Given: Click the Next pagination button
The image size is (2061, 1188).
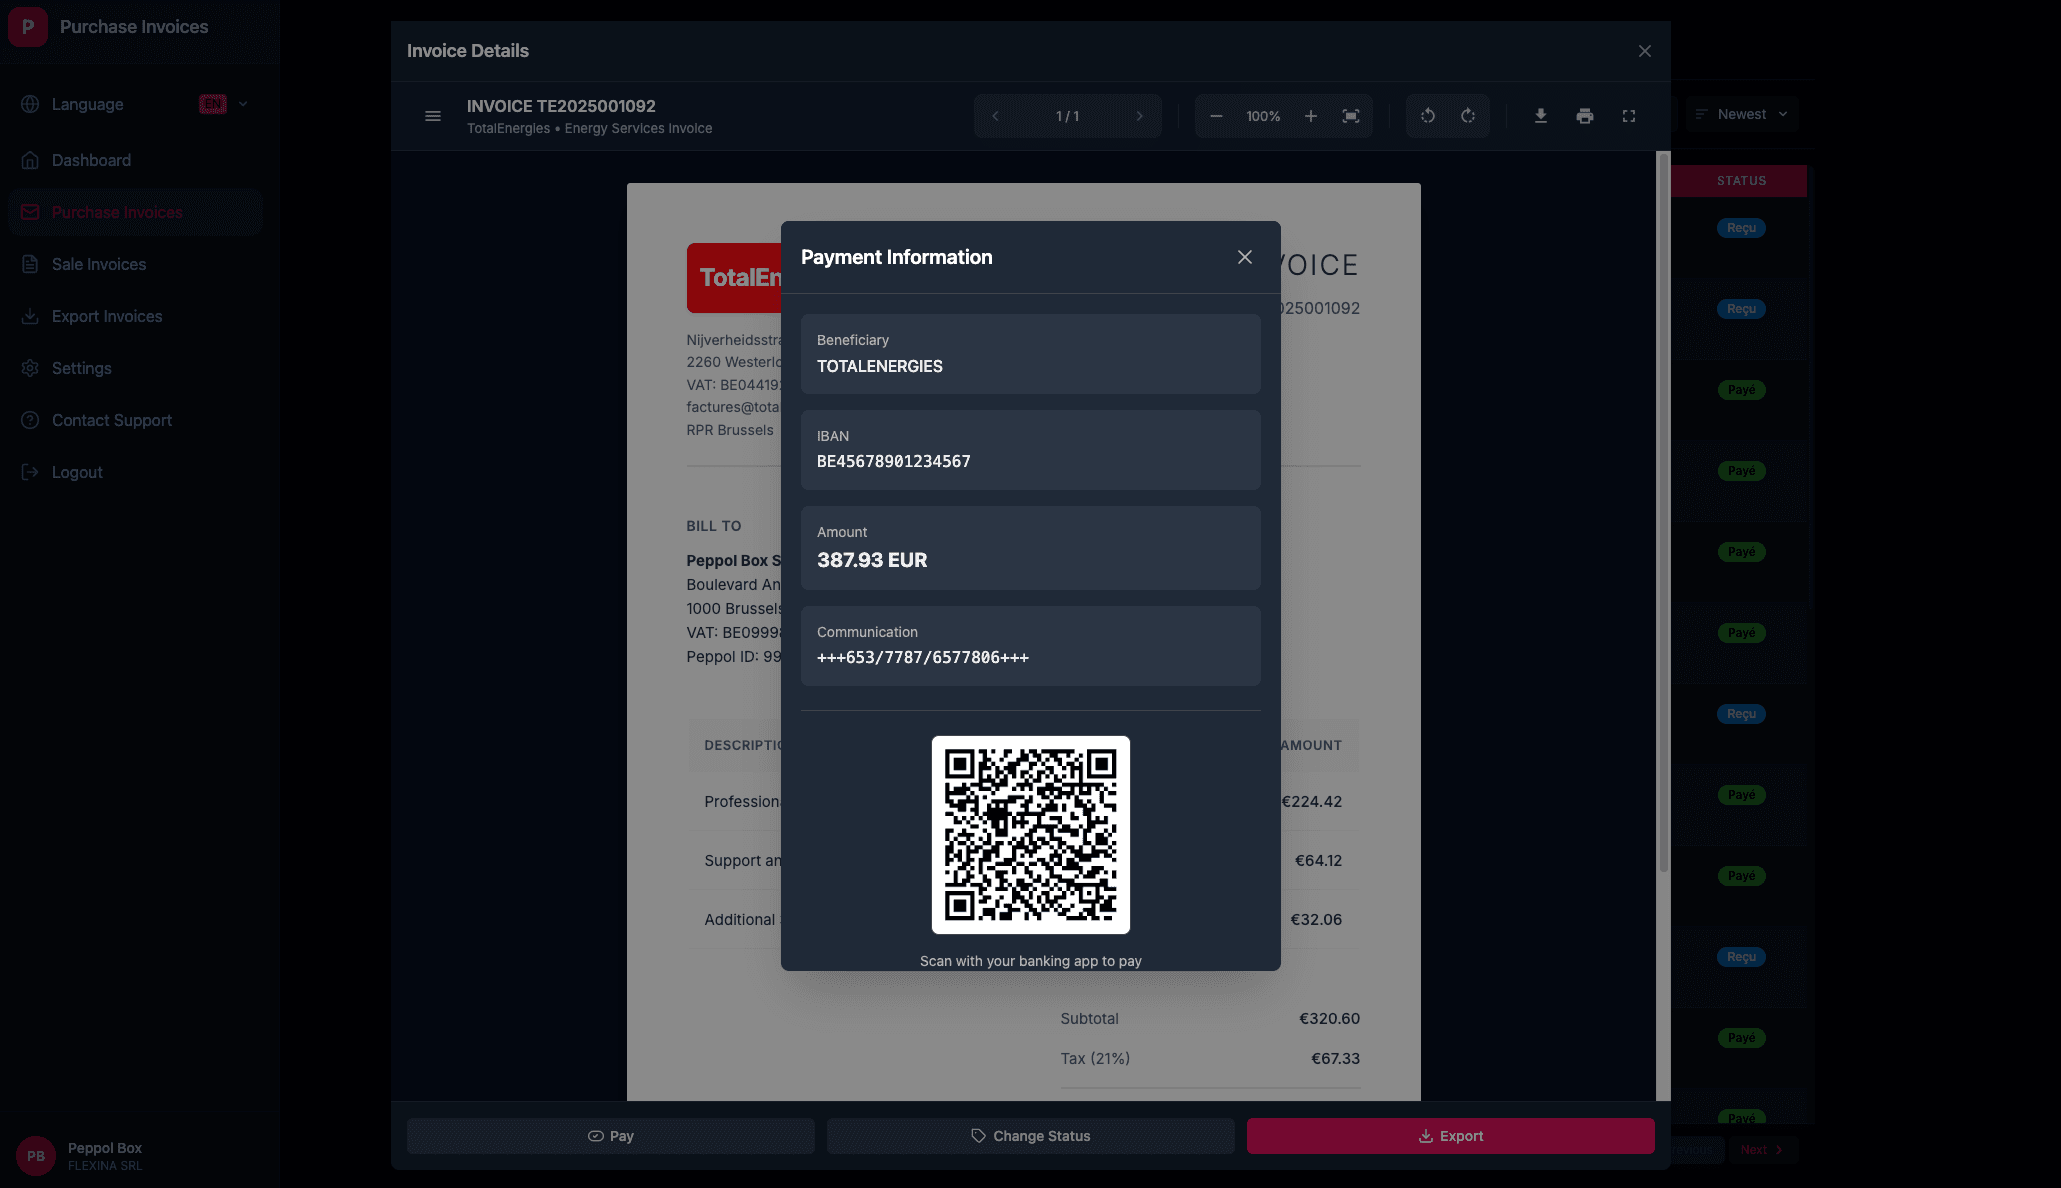Looking at the screenshot, I should tap(1761, 1150).
